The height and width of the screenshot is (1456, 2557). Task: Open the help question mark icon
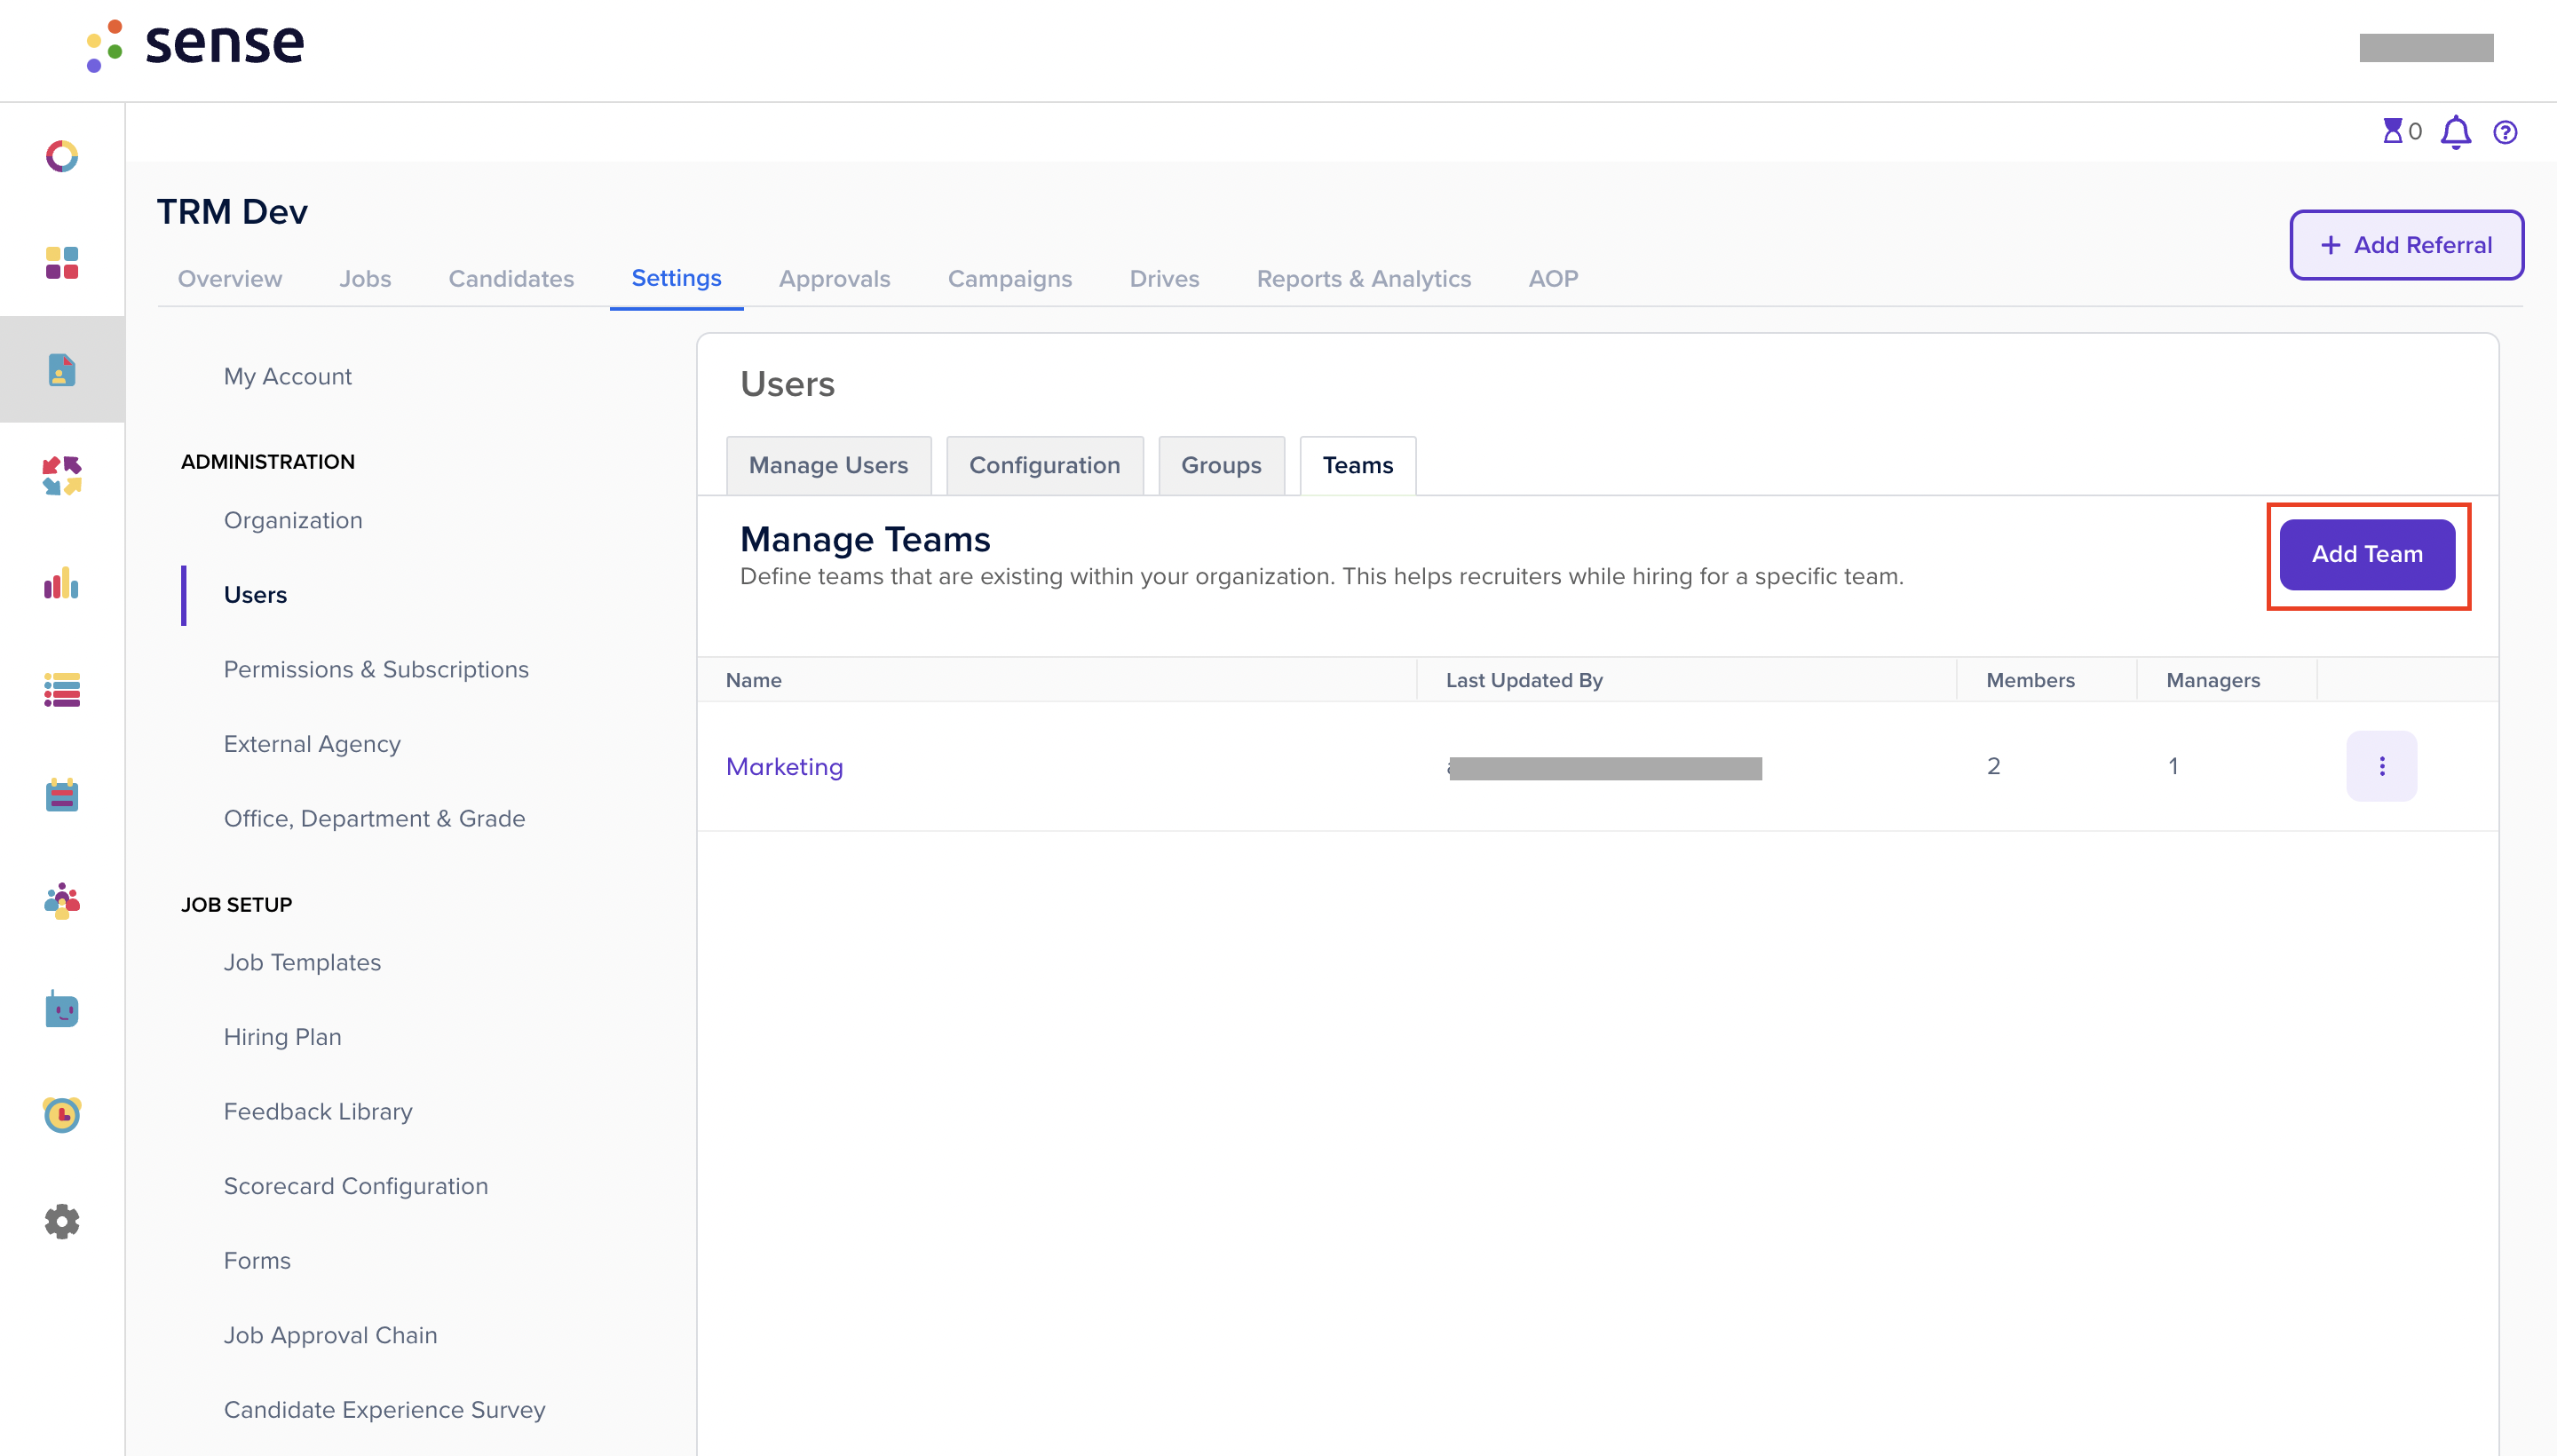coord(2505,132)
